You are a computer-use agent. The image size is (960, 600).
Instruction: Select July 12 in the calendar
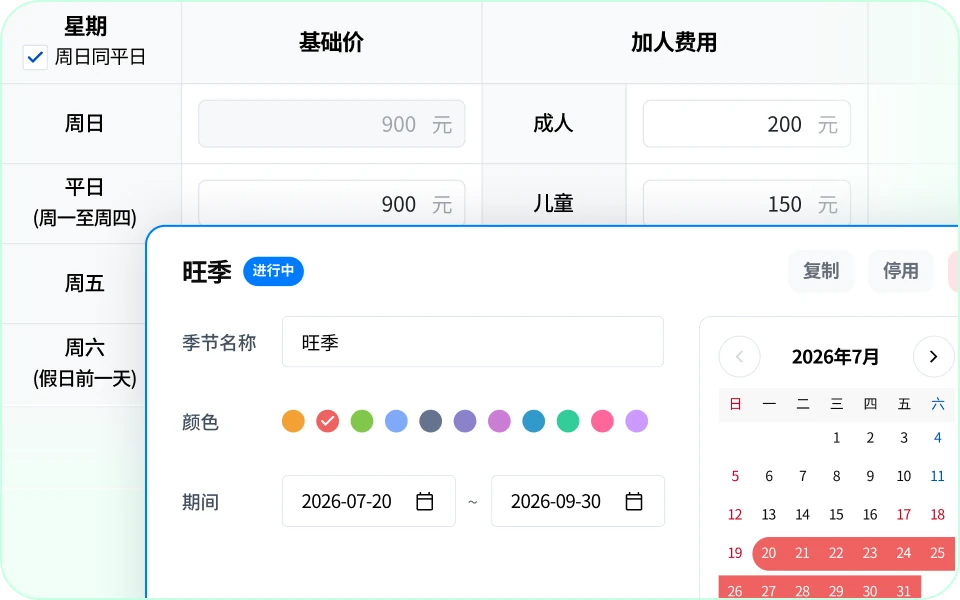735,515
